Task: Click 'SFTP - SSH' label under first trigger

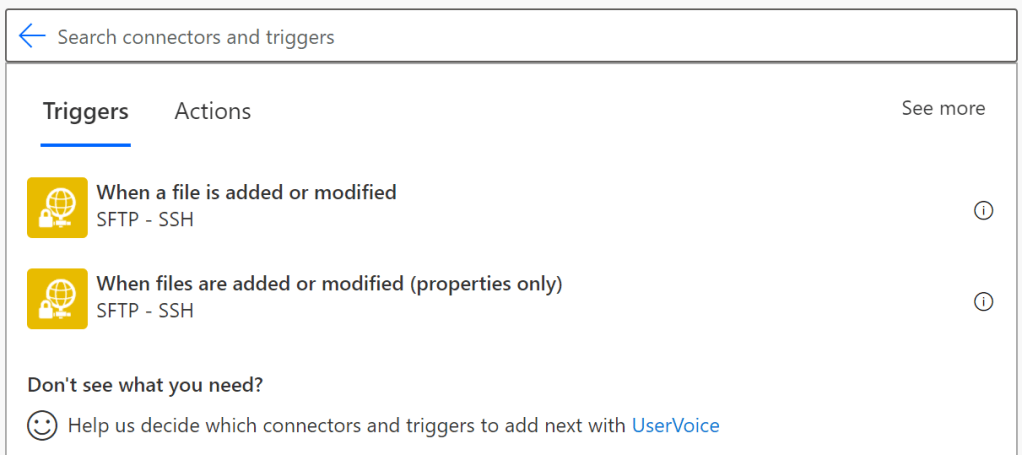Action: [145, 219]
